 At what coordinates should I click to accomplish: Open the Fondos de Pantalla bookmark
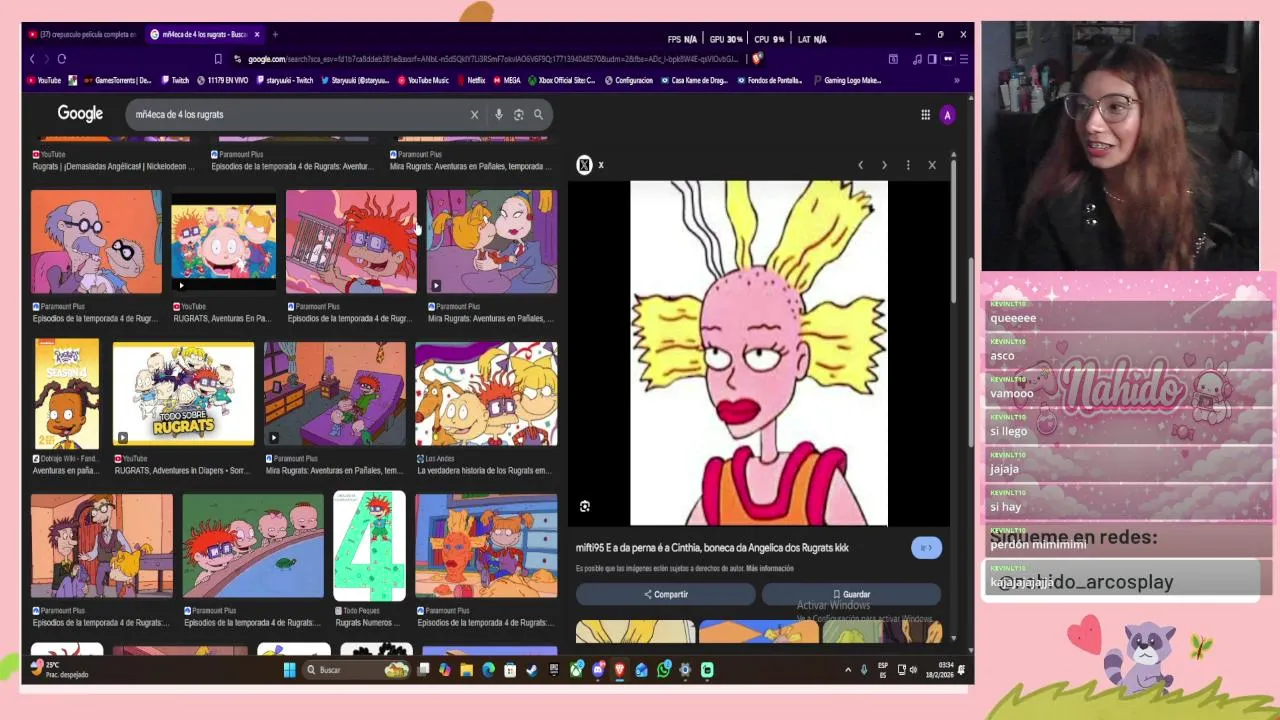(x=770, y=81)
